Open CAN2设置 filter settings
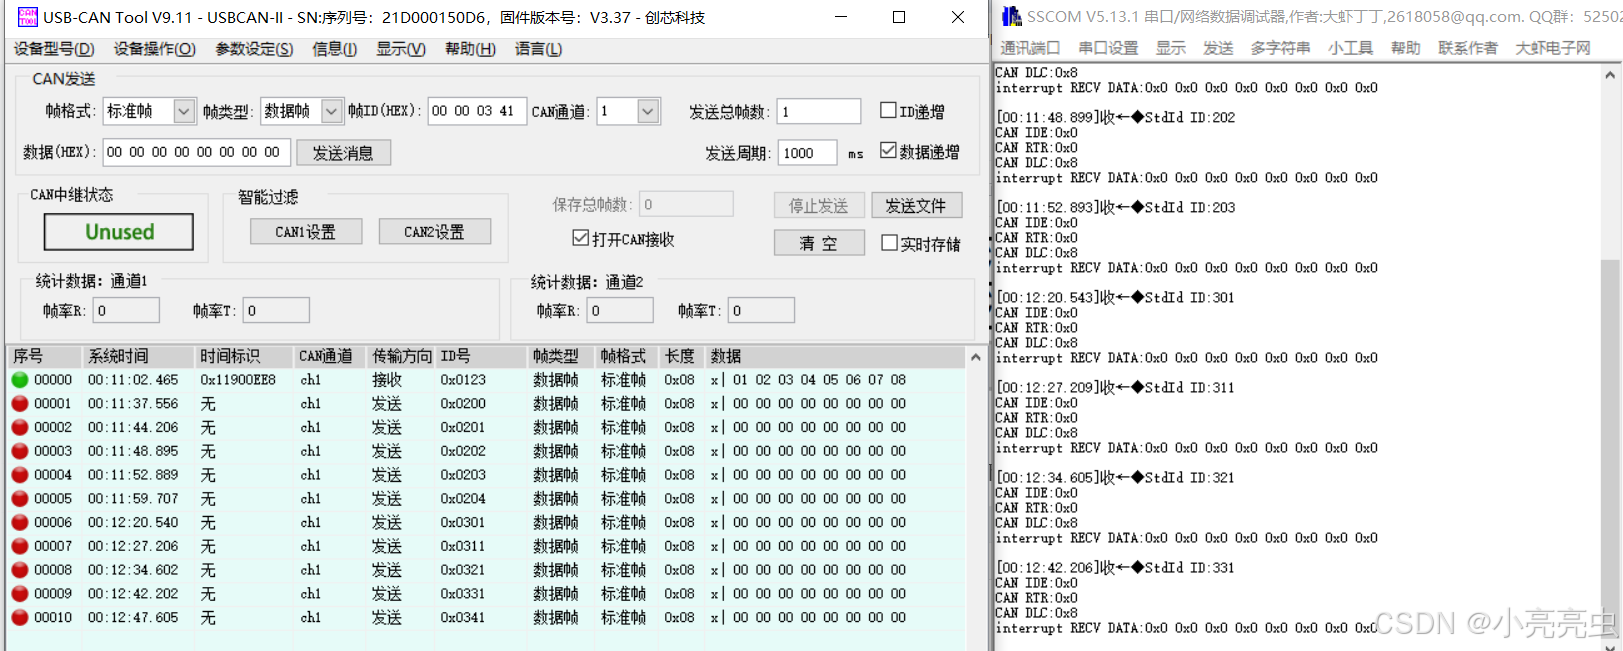1623x651 pixels. (x=435, y=232)
